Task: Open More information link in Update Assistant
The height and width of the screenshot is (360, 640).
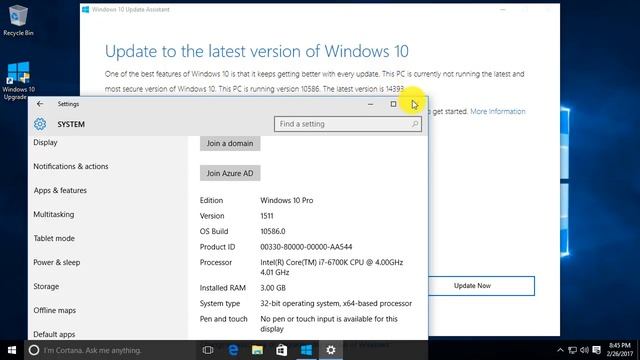Action: (x=498, y=111)
